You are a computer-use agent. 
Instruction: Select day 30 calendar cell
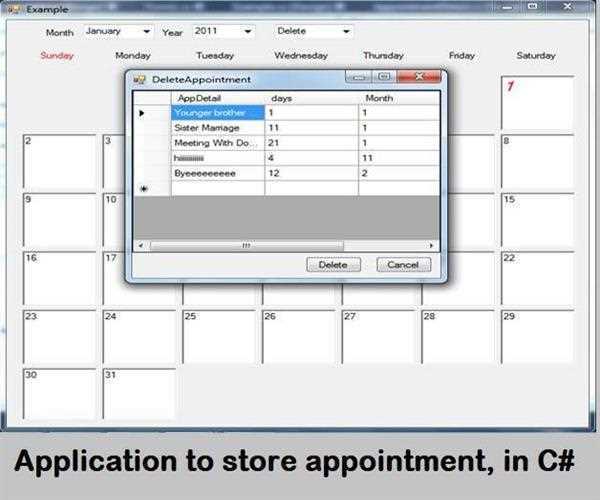point(60,394)
